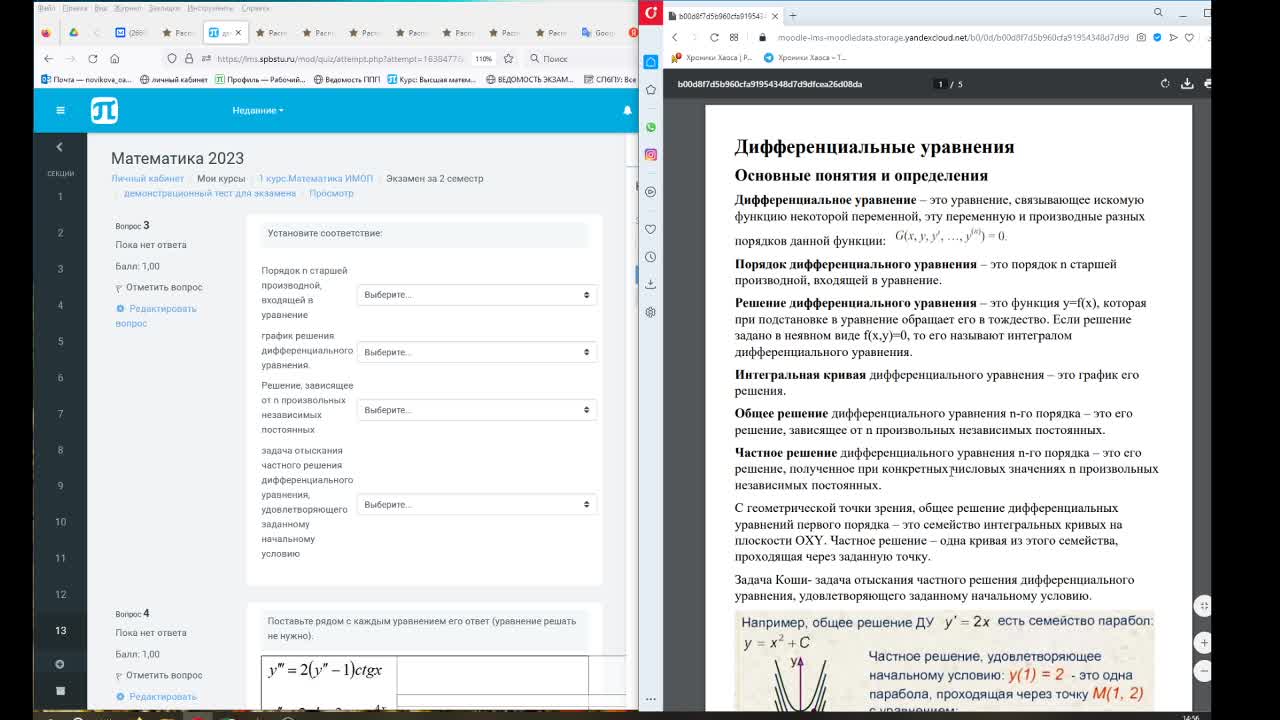Open '1 курс.Математика ИМОП' breadcrumb link

tap(315, 178)
